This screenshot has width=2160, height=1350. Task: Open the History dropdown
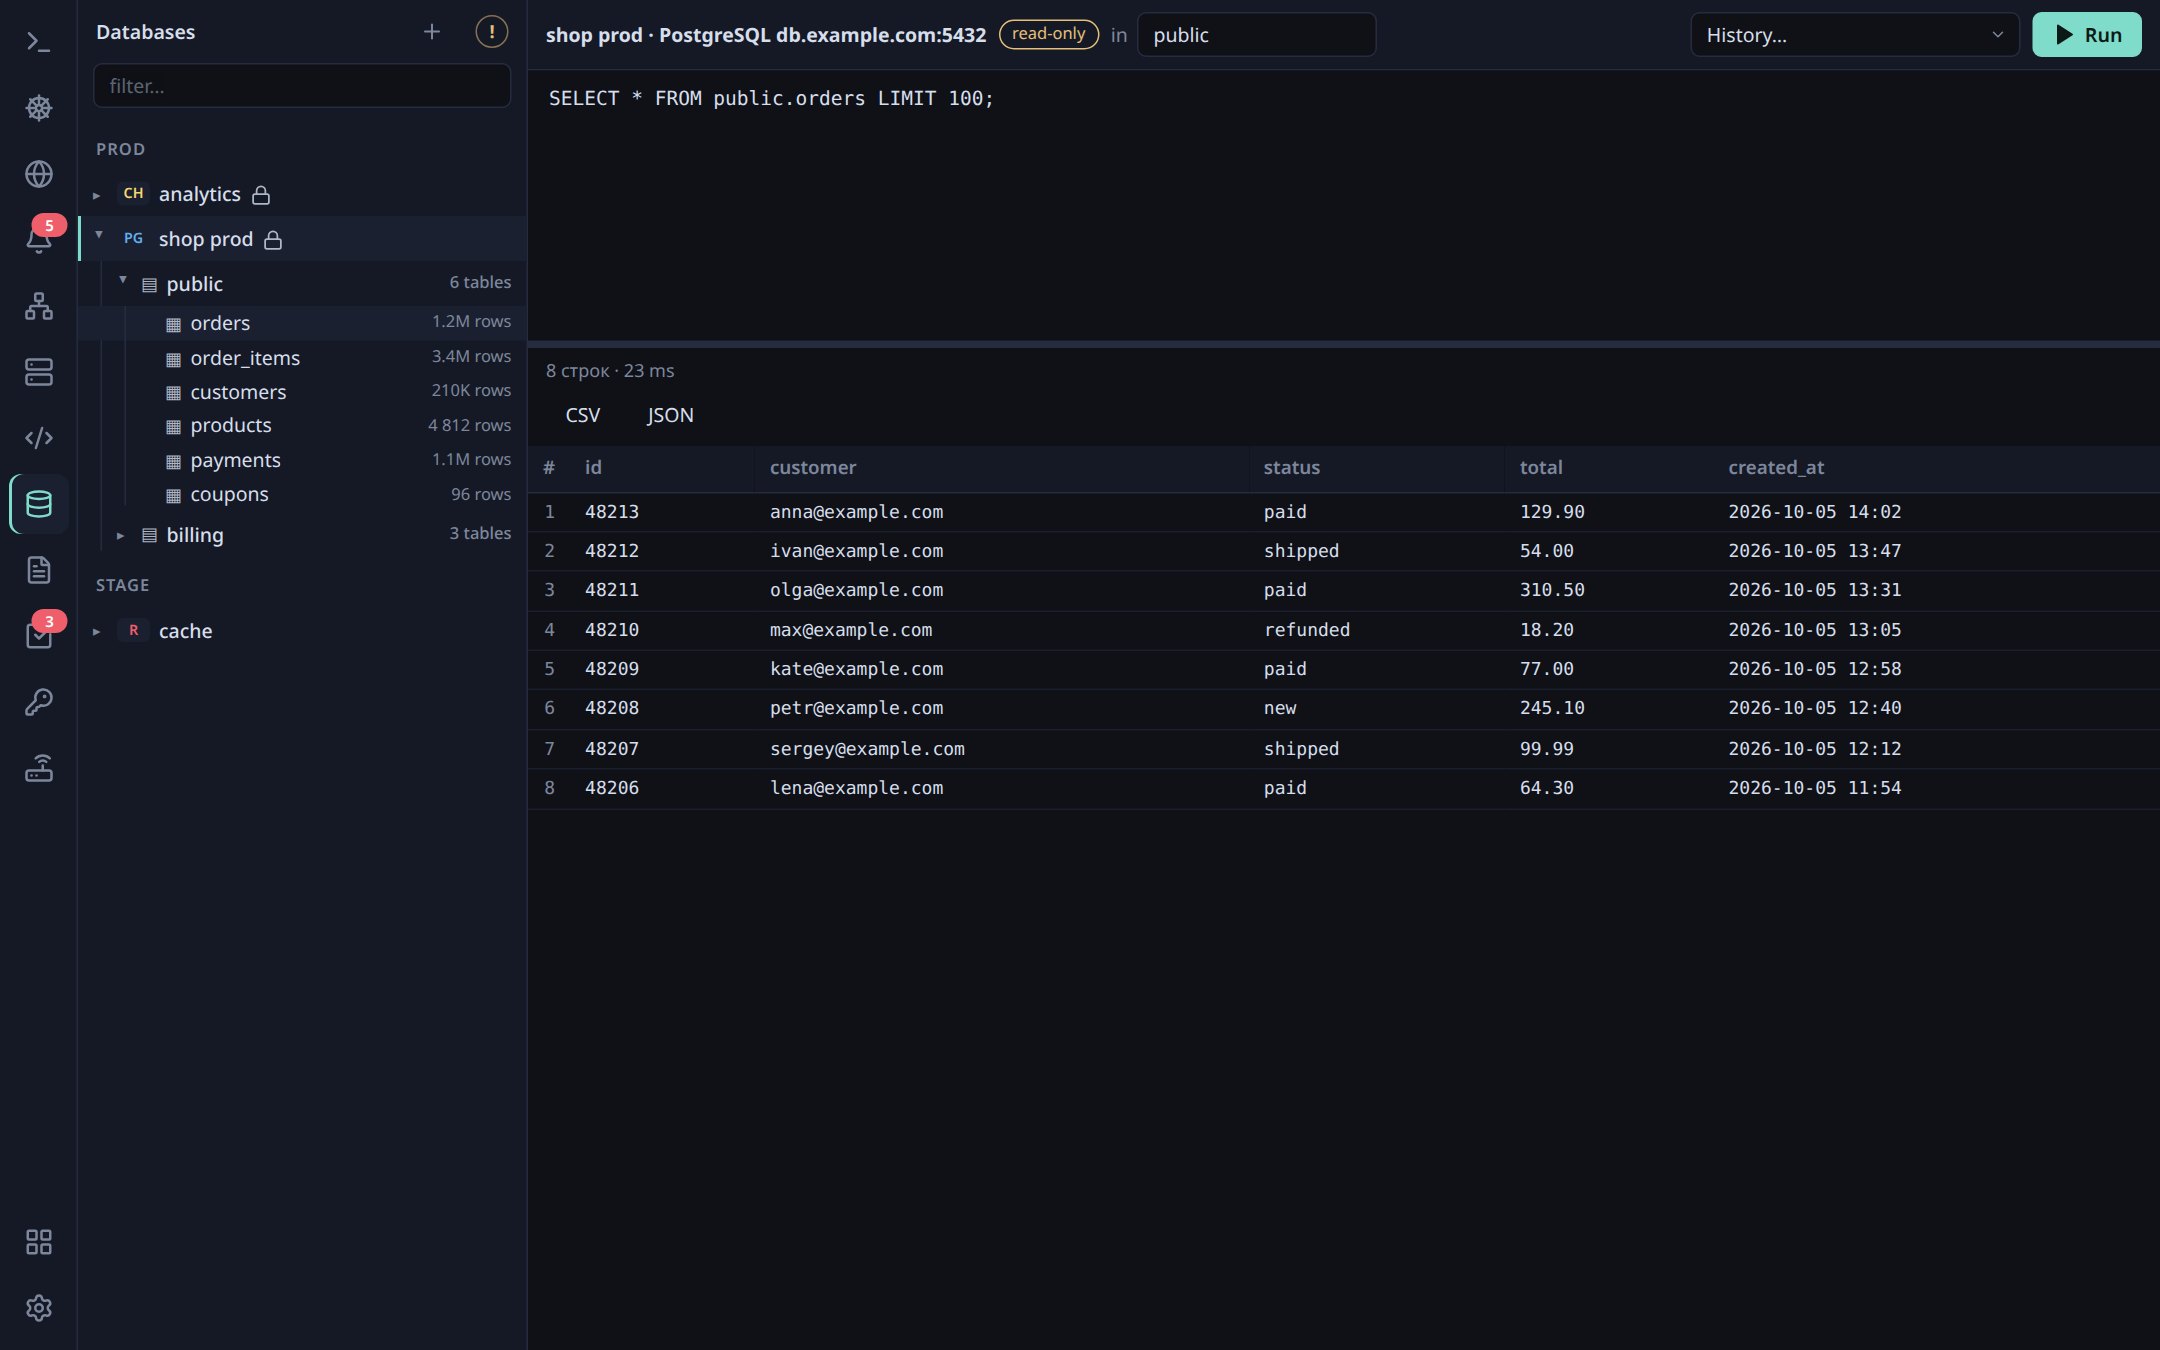click(x=1855, y=35)
